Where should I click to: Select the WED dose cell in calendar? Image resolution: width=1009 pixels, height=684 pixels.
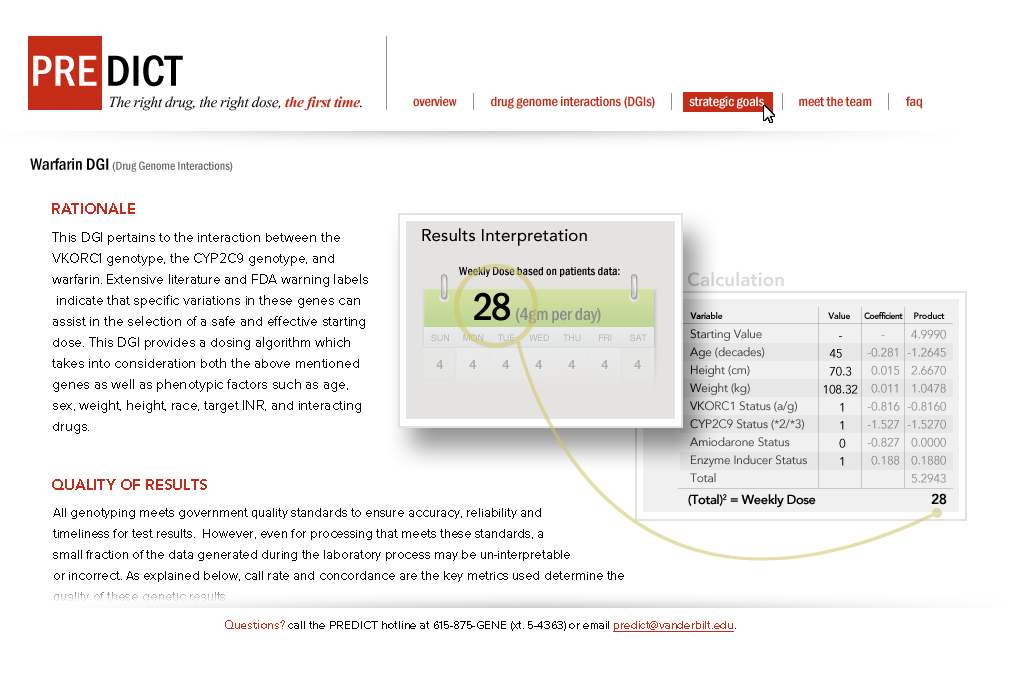point(539,365)
